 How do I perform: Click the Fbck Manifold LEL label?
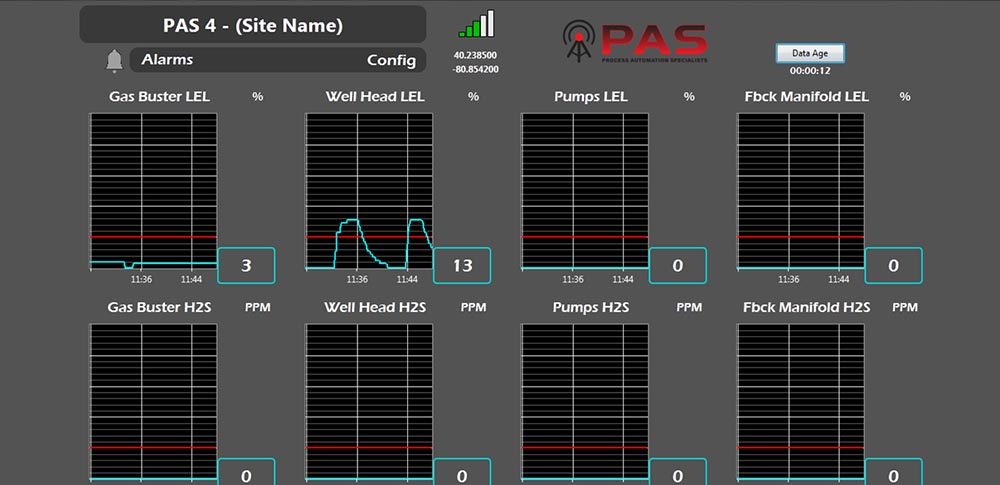(806, 97)
